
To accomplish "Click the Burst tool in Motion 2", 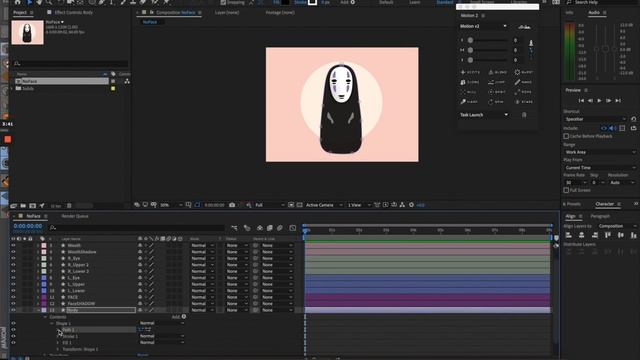I will pyautogui.click(x=524, y=72).
